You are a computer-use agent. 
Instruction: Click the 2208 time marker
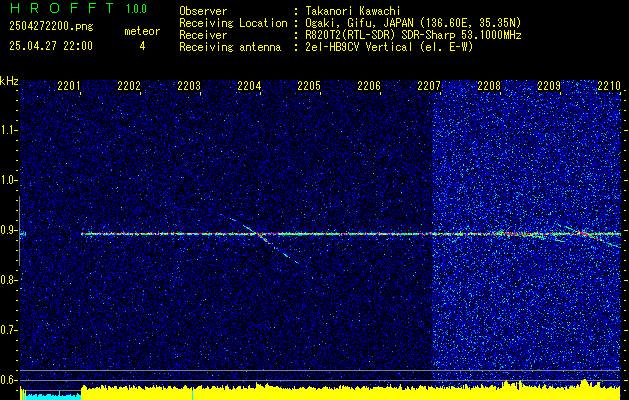tap(489, 86)
